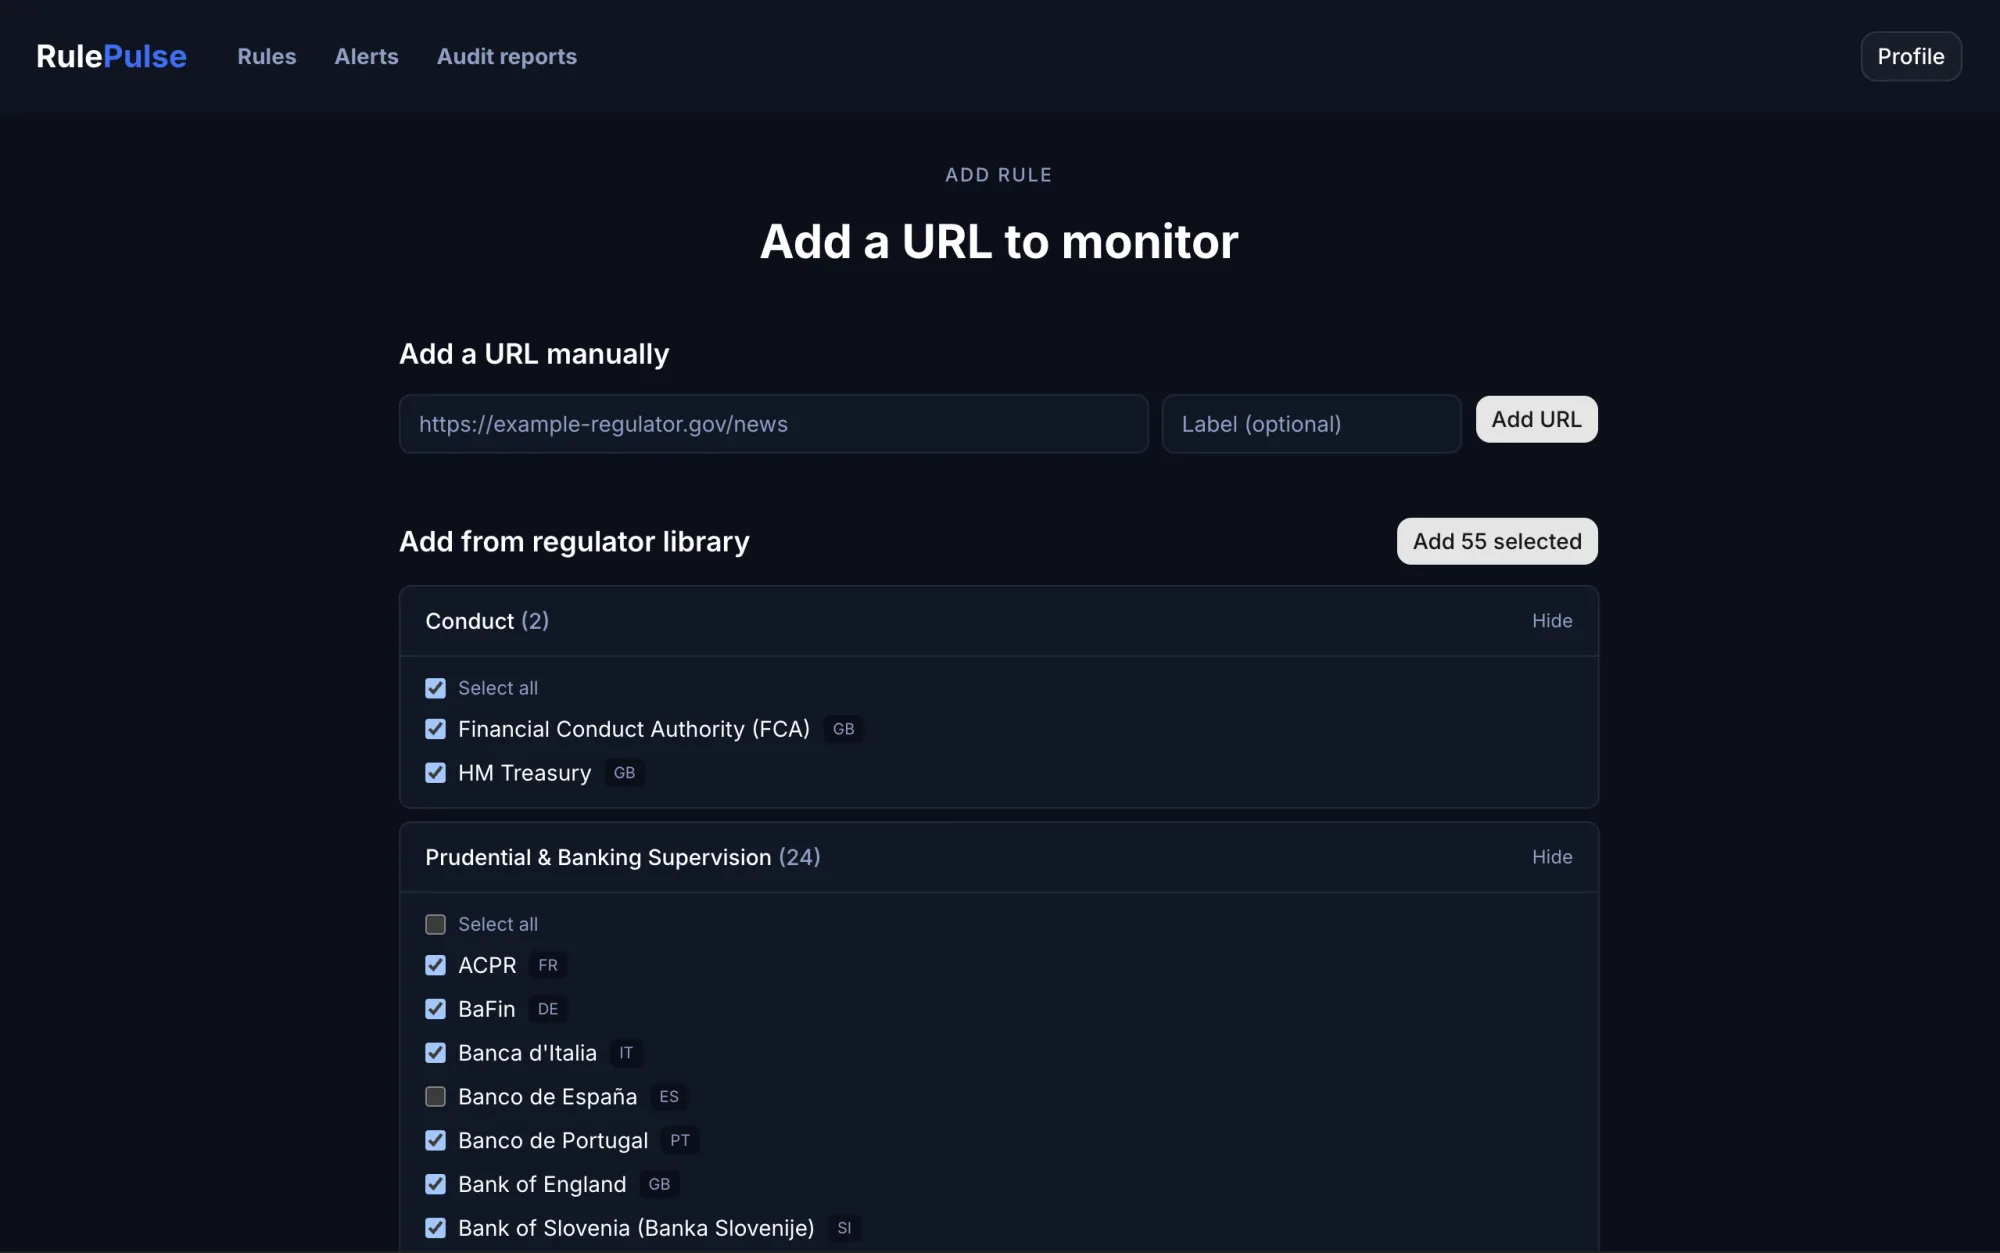
Task: Uncheck the Bank of England checkbox
Action: (x=435, y=1184)
